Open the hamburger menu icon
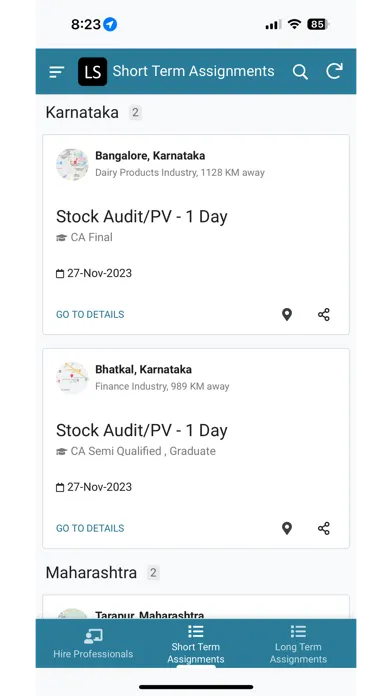Viewport: 392px width, 696px height. (x=57, y=71)
